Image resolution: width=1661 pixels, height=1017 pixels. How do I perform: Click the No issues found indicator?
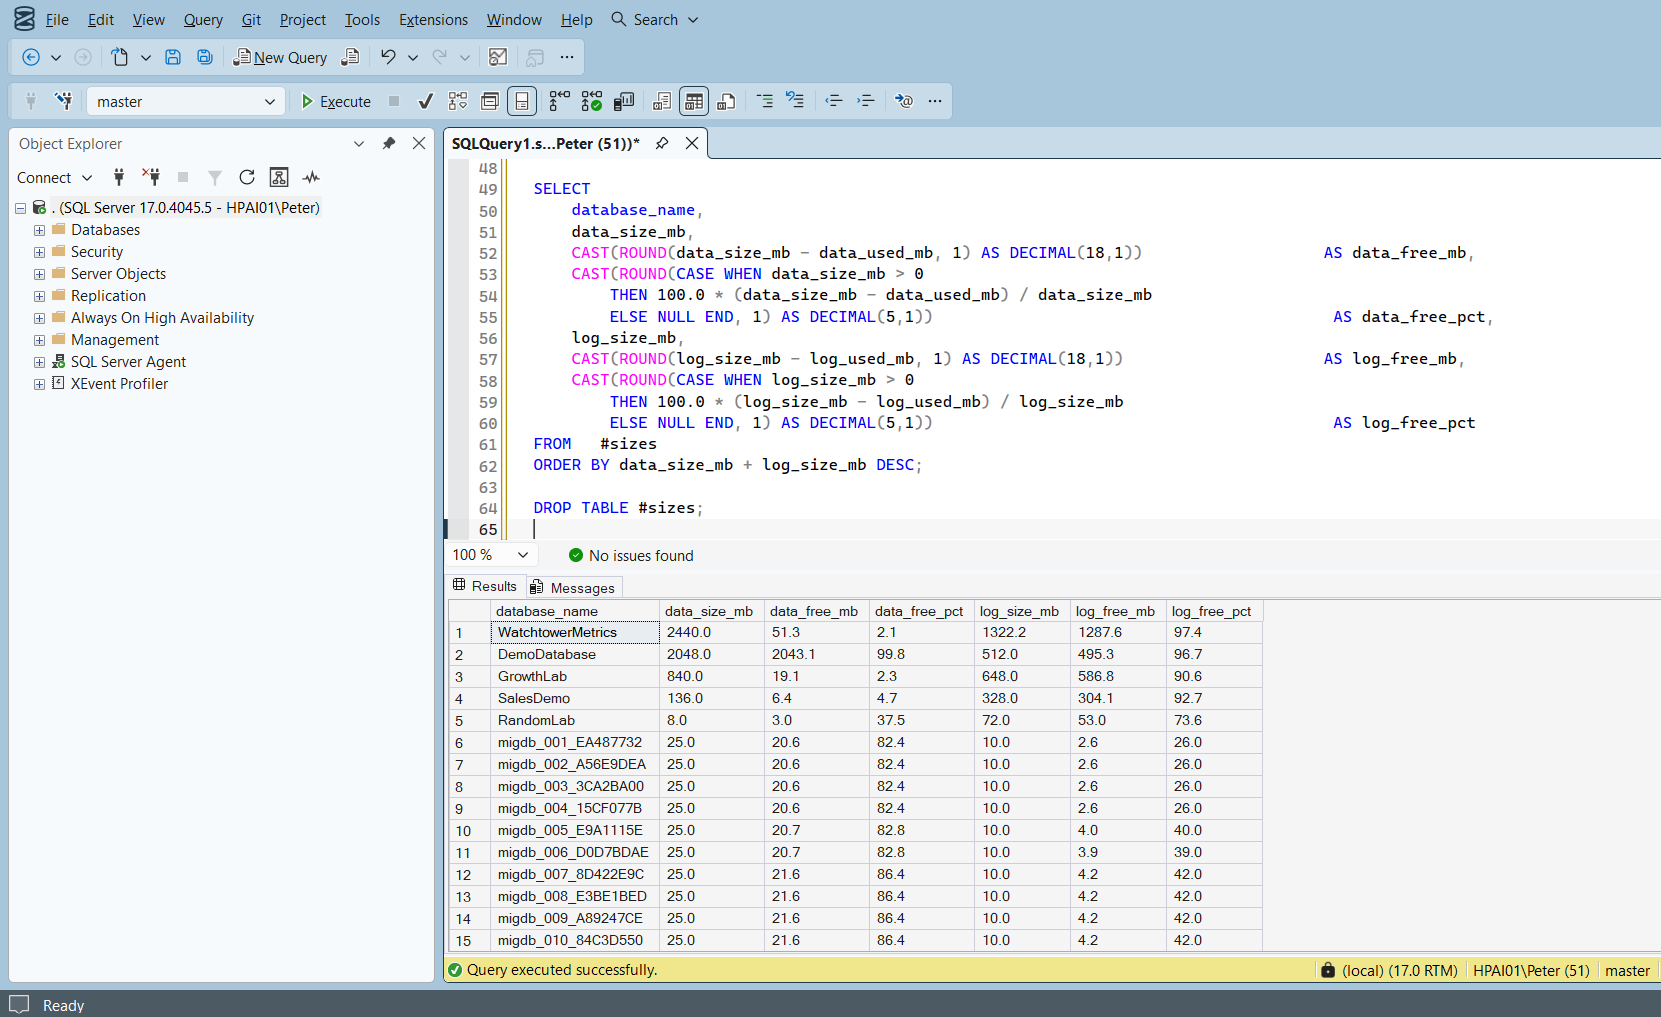tap(631, 555)
